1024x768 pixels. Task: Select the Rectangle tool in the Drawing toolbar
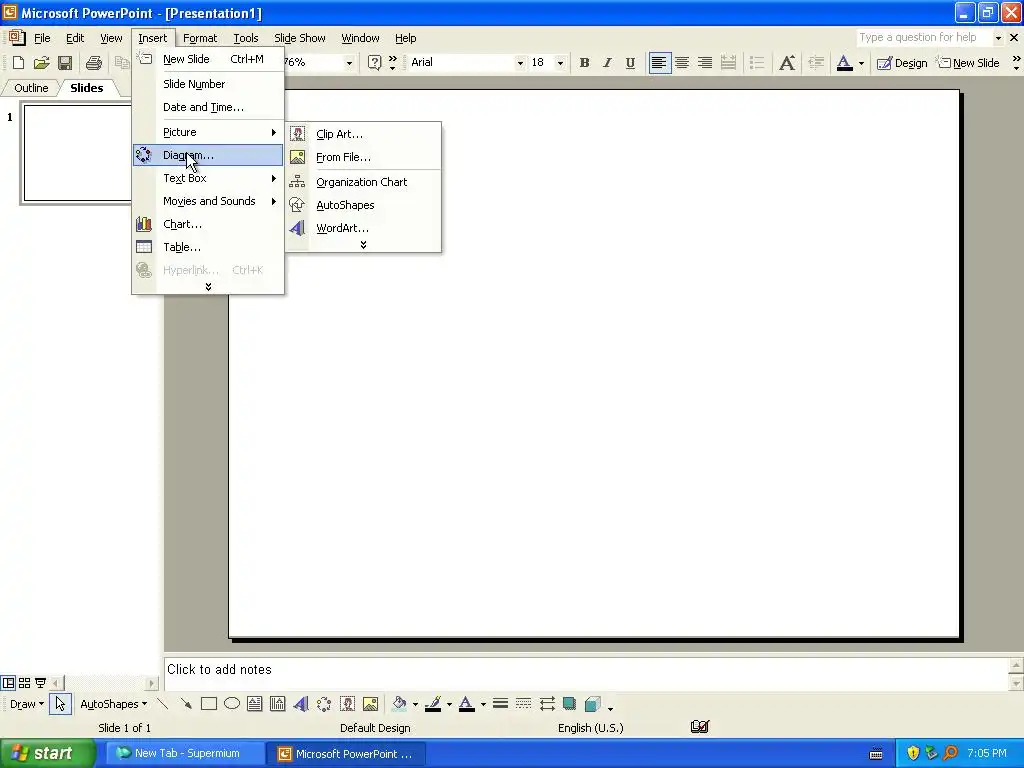[209, 704]
